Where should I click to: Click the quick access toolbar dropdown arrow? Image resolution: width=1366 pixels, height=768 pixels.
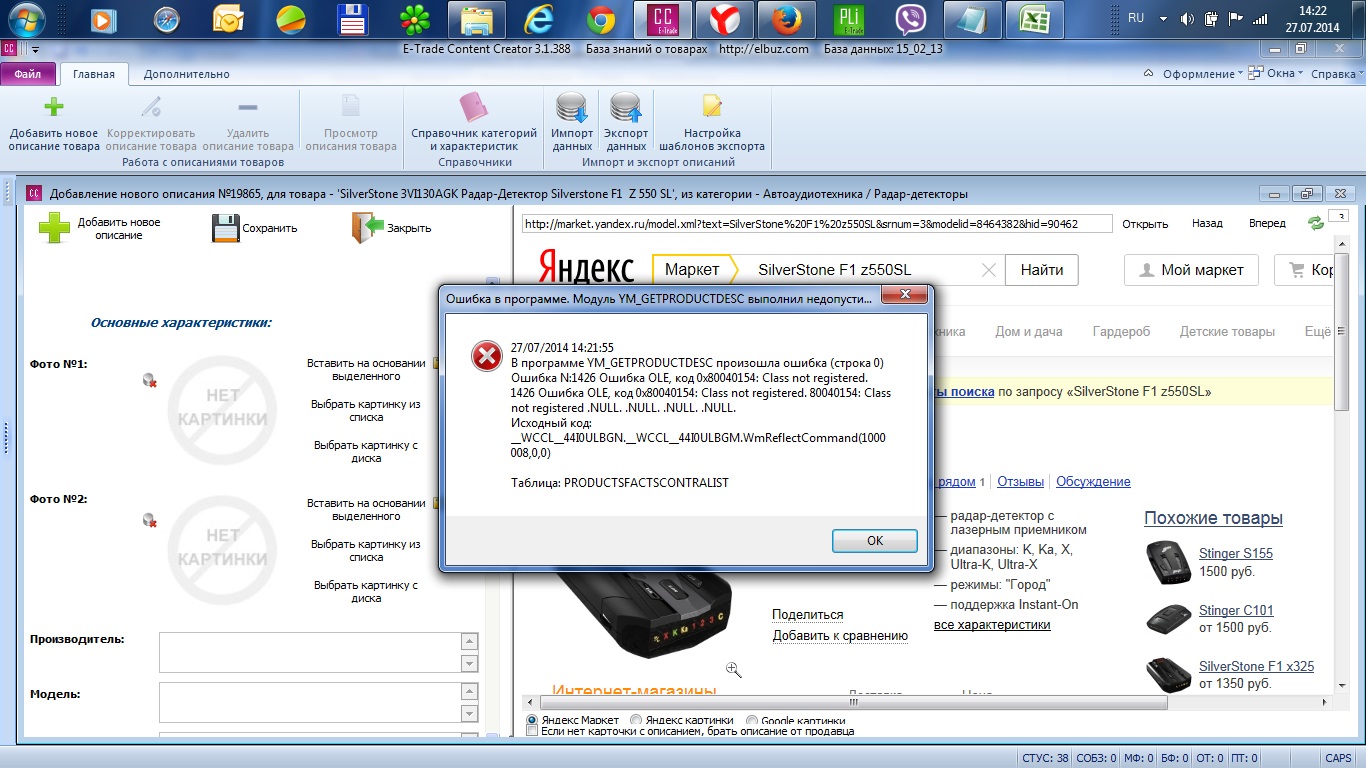(35, 48)
